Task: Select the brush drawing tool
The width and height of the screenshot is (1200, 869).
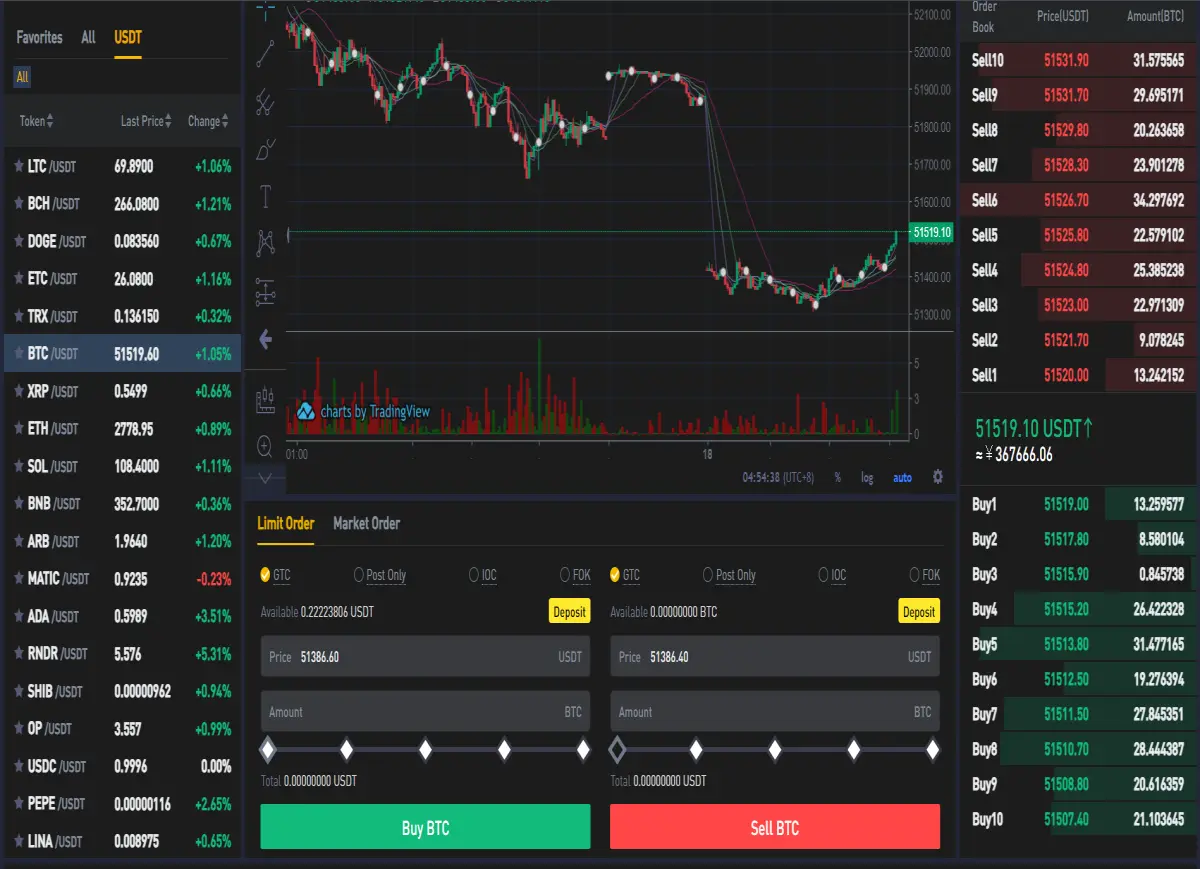Action: [265, 149]
